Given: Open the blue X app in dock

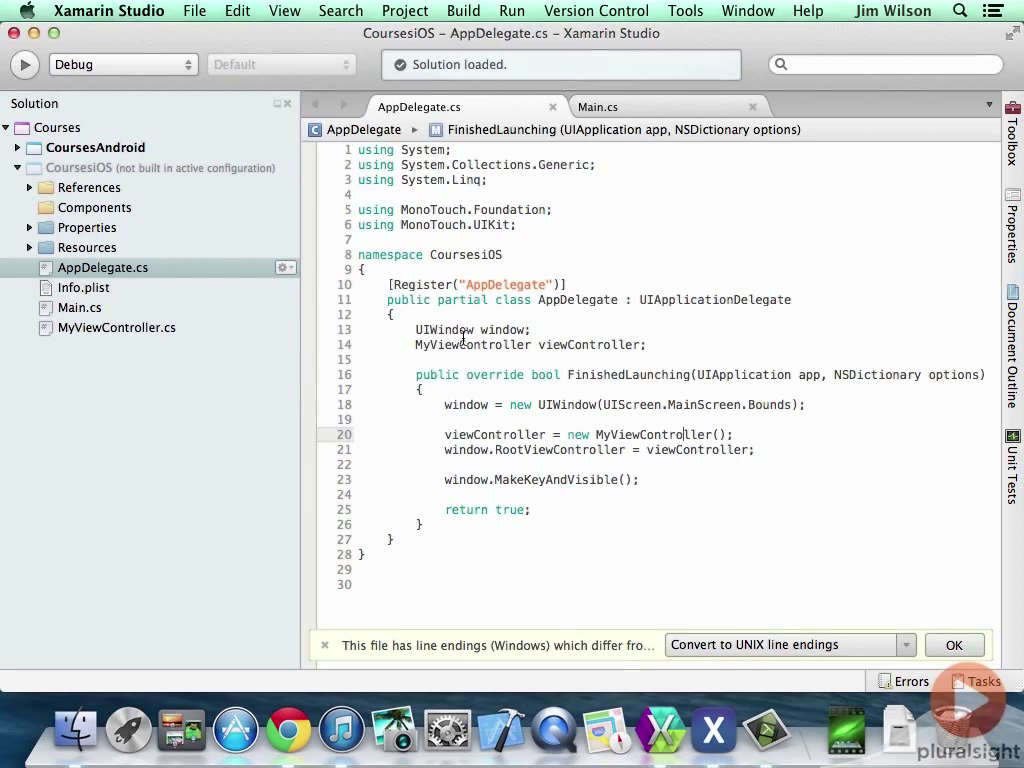Looking at the screenshot, I should tap(713, 729).
